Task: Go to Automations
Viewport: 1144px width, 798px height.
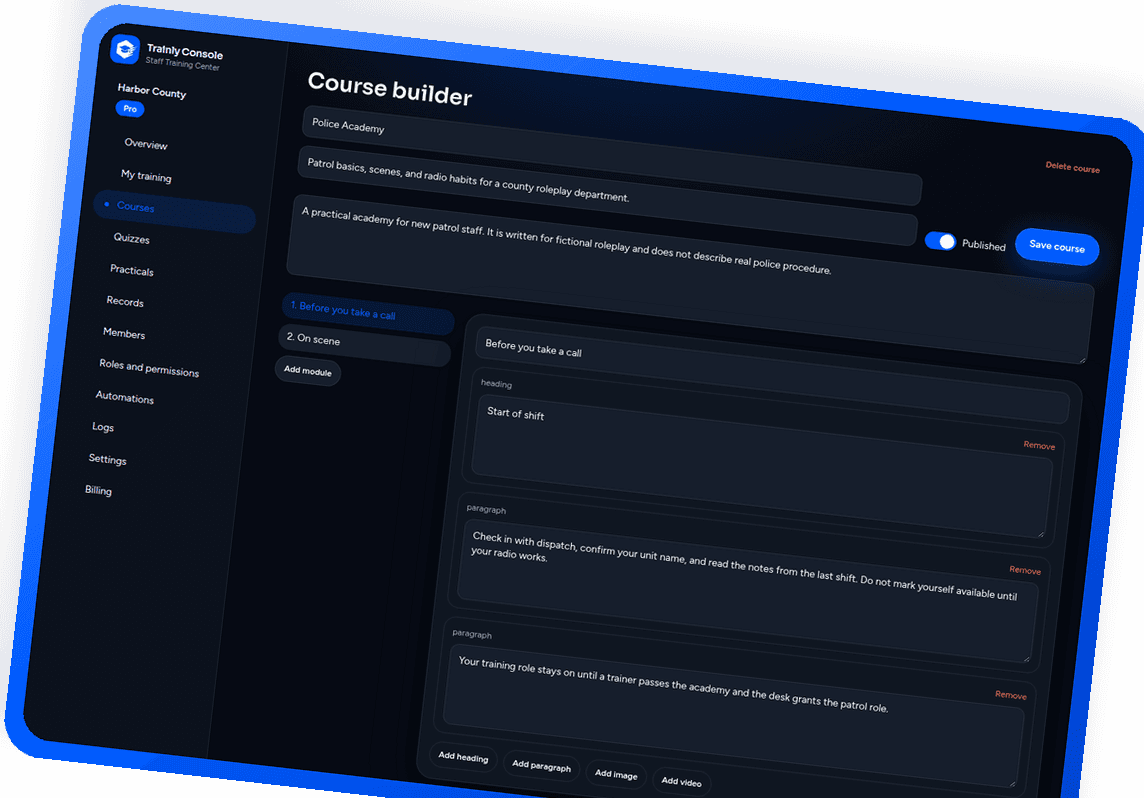Action: [125, 398]
